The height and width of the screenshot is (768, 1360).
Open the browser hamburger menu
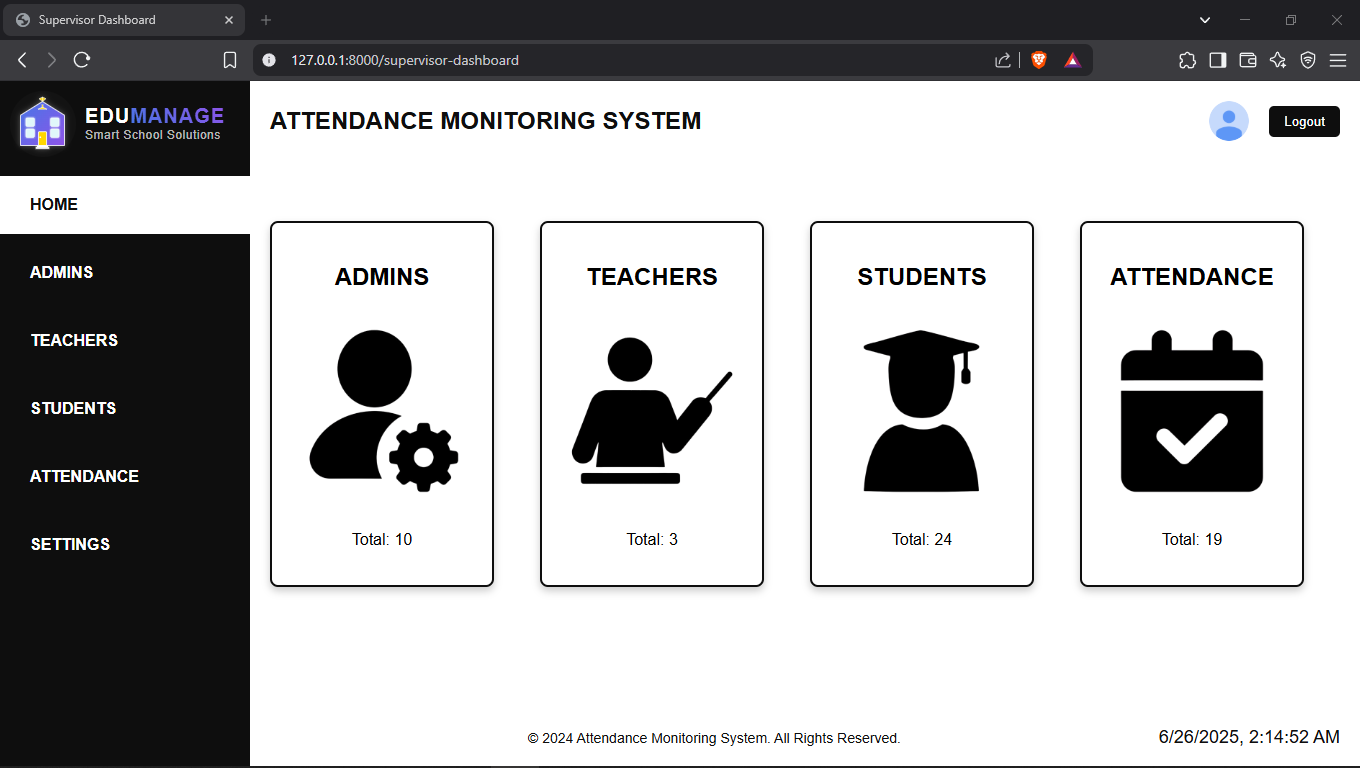(x=1338, y=60)
